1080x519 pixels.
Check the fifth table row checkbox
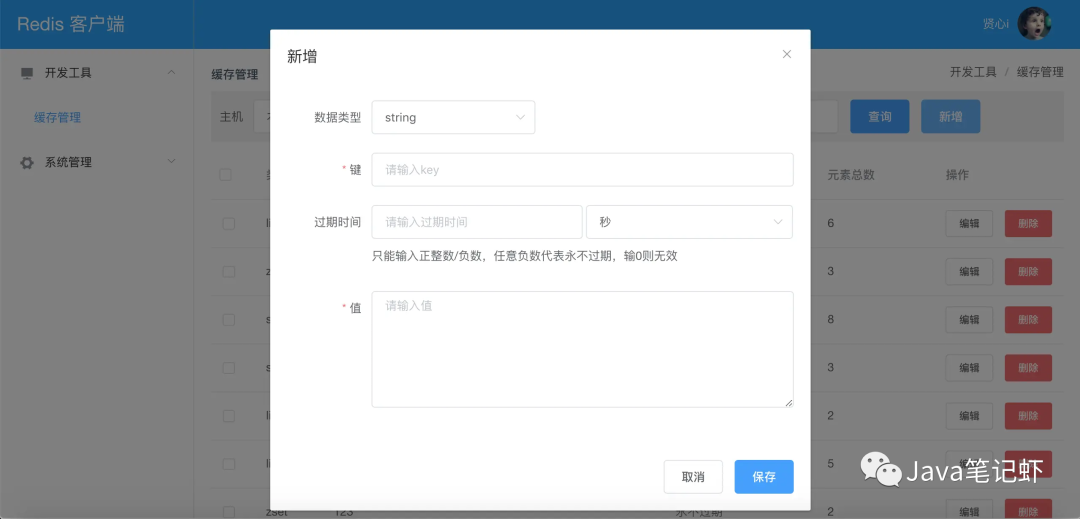(229, 416)
